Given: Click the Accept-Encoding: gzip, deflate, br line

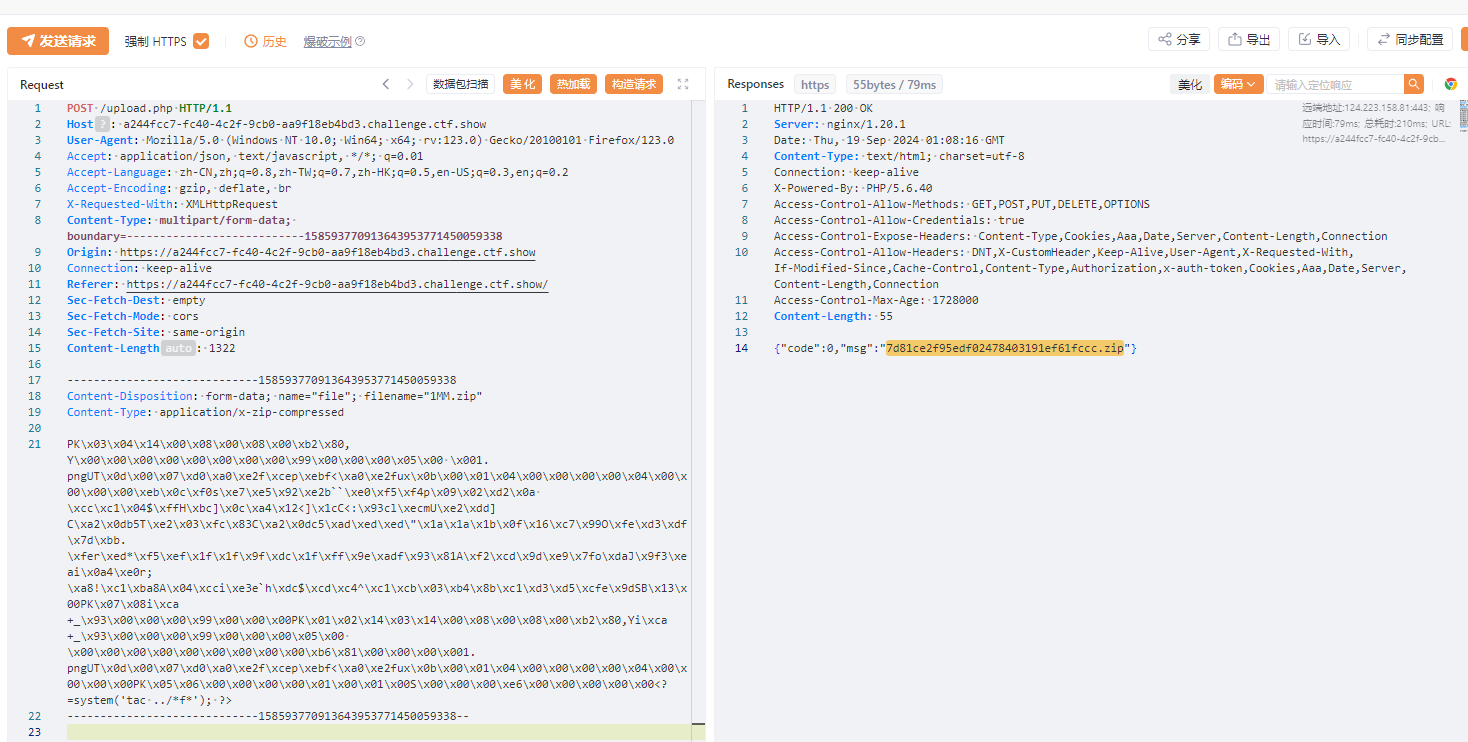Looking at the screenshot, I should click(179, 188).
